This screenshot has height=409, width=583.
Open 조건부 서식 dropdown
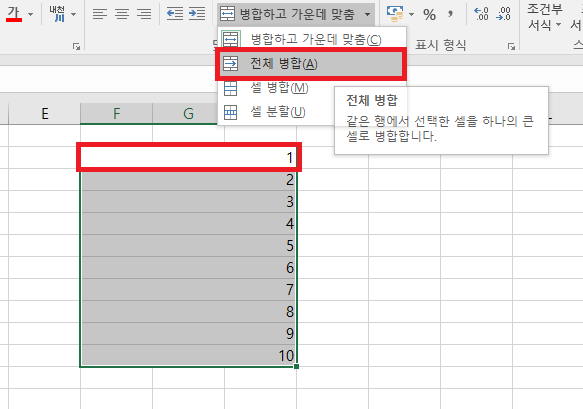(x=544, y=17)
